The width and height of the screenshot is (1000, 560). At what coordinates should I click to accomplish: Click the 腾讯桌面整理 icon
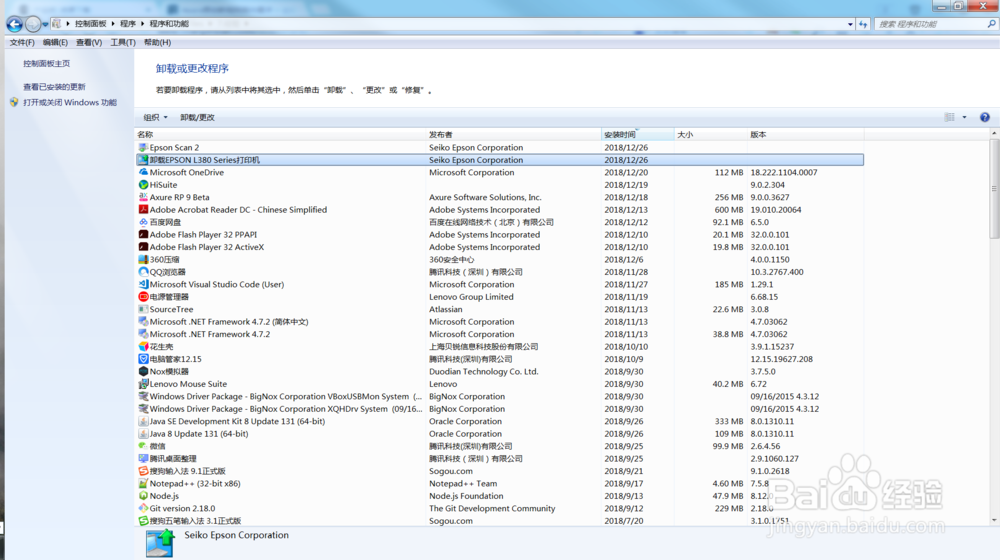(143, 459)
